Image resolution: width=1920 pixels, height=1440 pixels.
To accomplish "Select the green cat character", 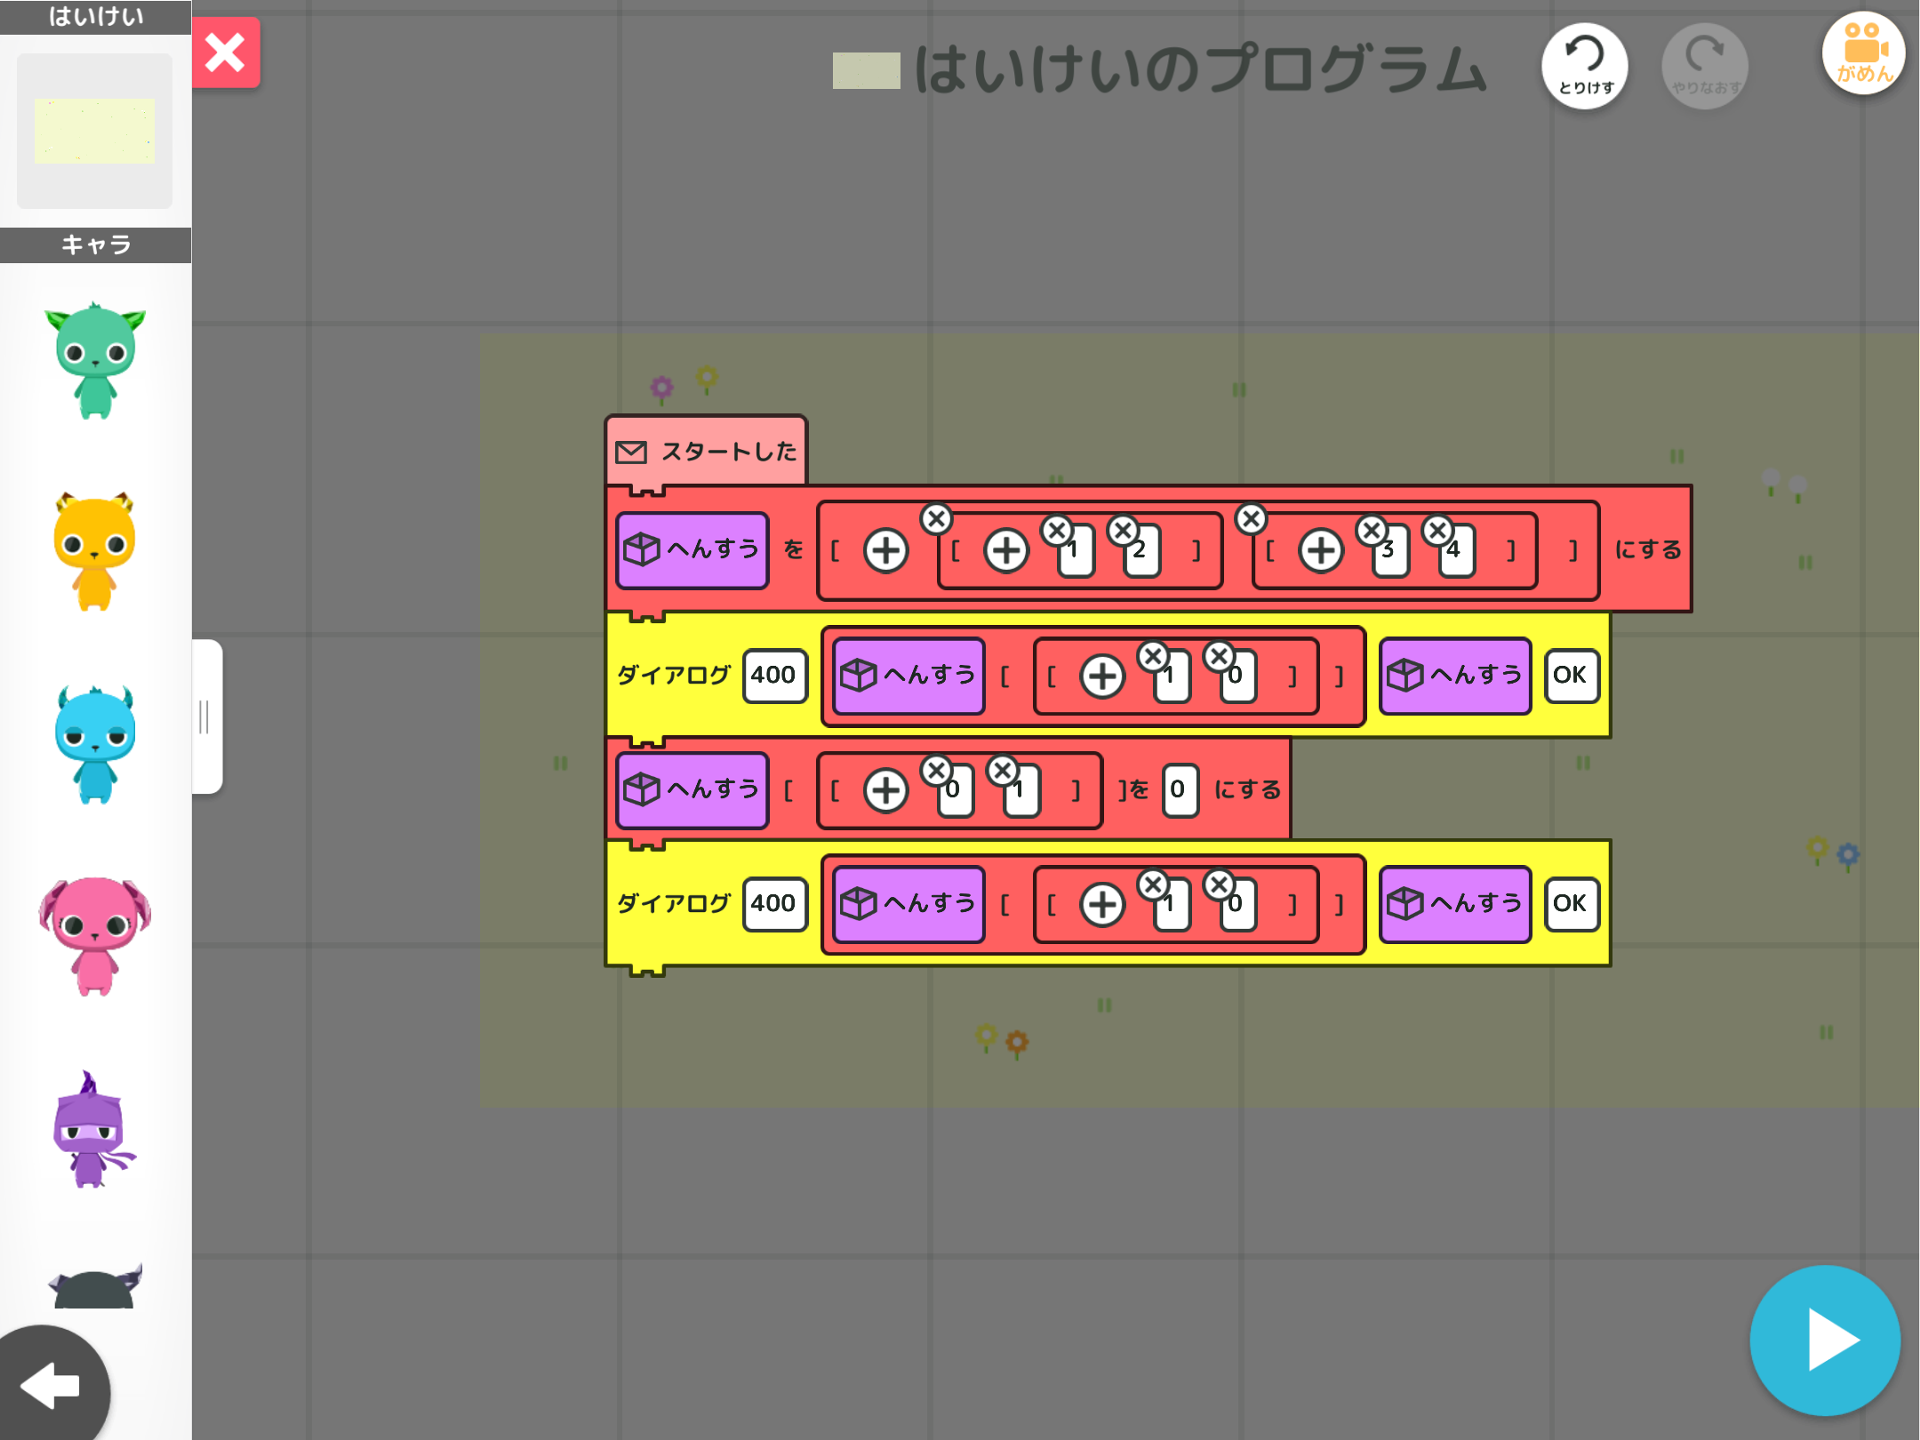I will pos(95,361).
